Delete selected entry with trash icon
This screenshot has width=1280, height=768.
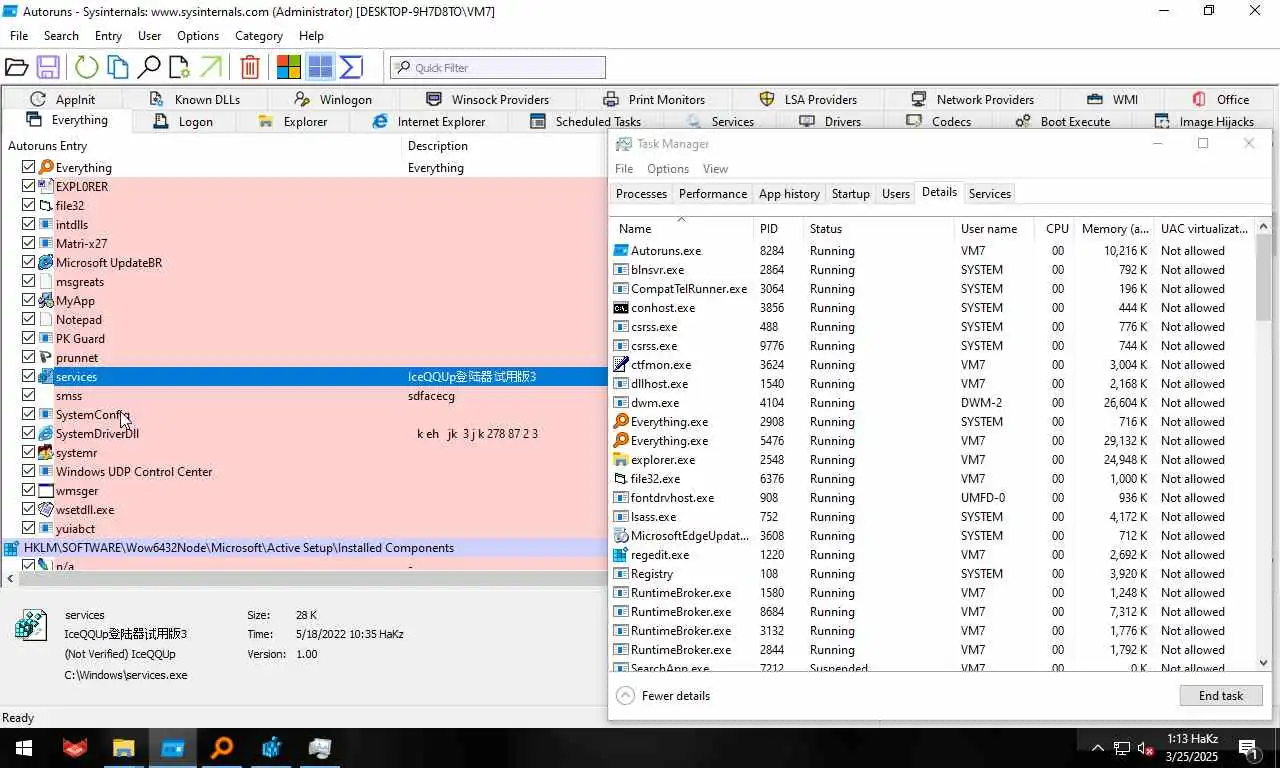click(250, 67)
